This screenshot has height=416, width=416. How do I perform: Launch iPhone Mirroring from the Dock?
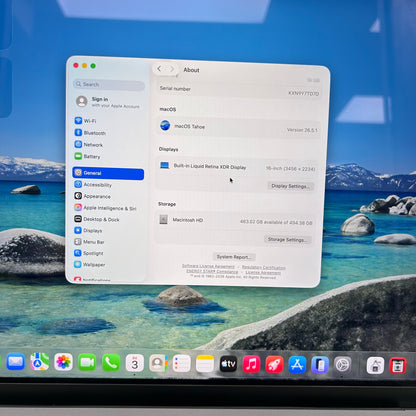(320, 365)
